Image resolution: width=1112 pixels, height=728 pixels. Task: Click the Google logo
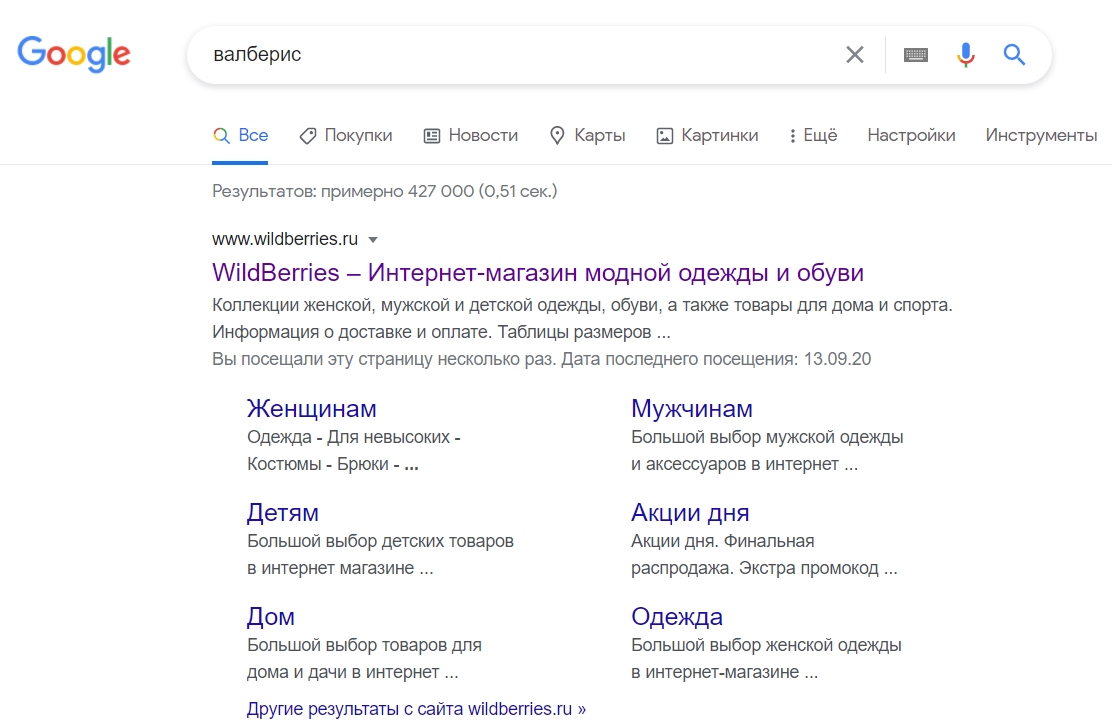pos(73,55)
